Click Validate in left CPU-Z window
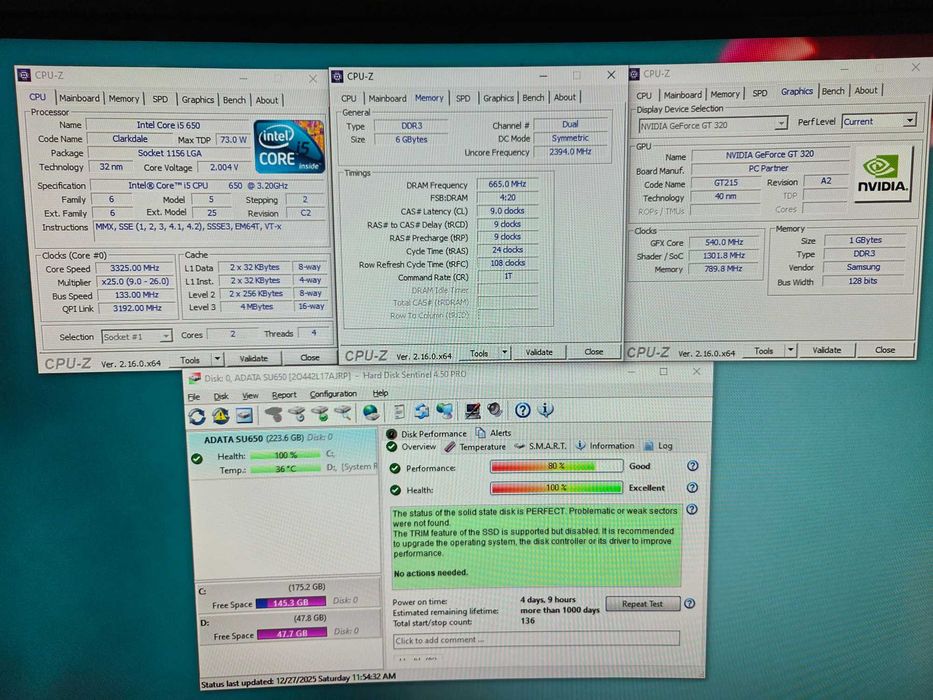The height and width of the screenshot is (700, 933). pyautogui.click(x=253, y=358)
